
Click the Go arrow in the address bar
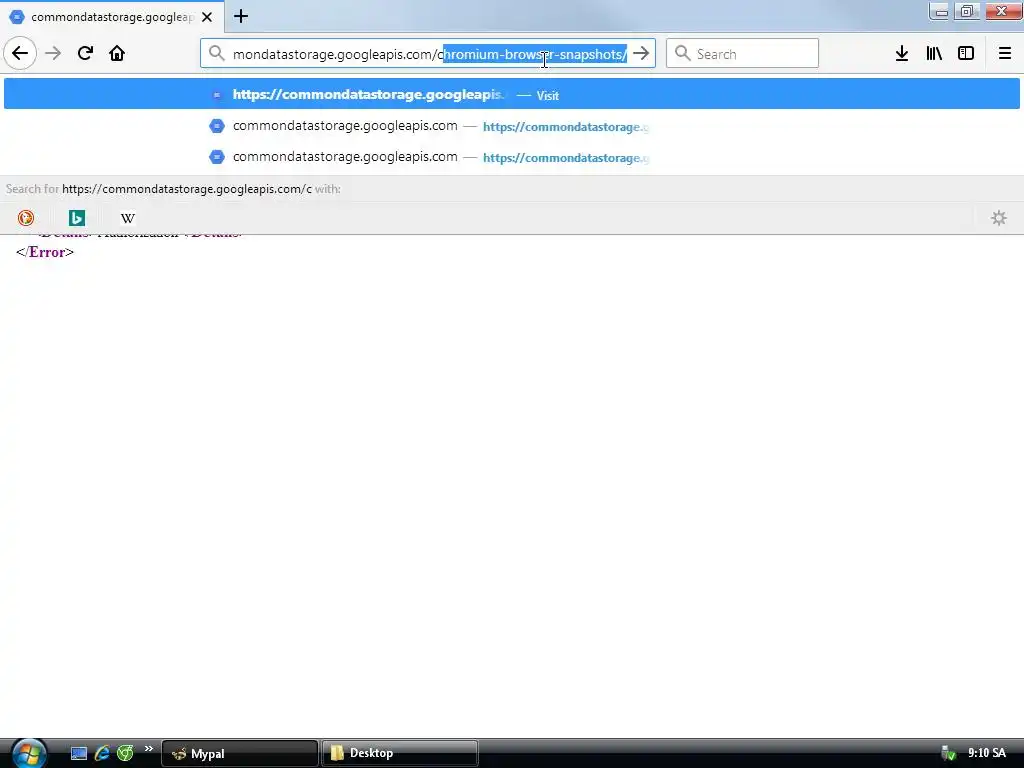point(641,53)
